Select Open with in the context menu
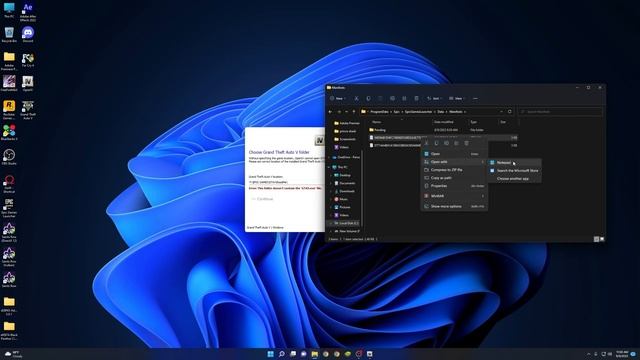This screenshot has height=360, width=640. click(454, 162)
